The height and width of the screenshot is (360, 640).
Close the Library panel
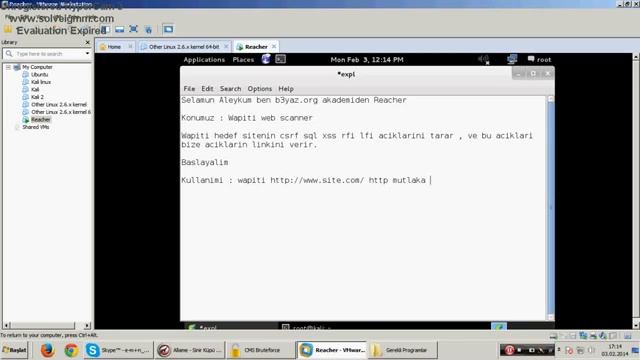pyautogui.click(x=87, y=42)
